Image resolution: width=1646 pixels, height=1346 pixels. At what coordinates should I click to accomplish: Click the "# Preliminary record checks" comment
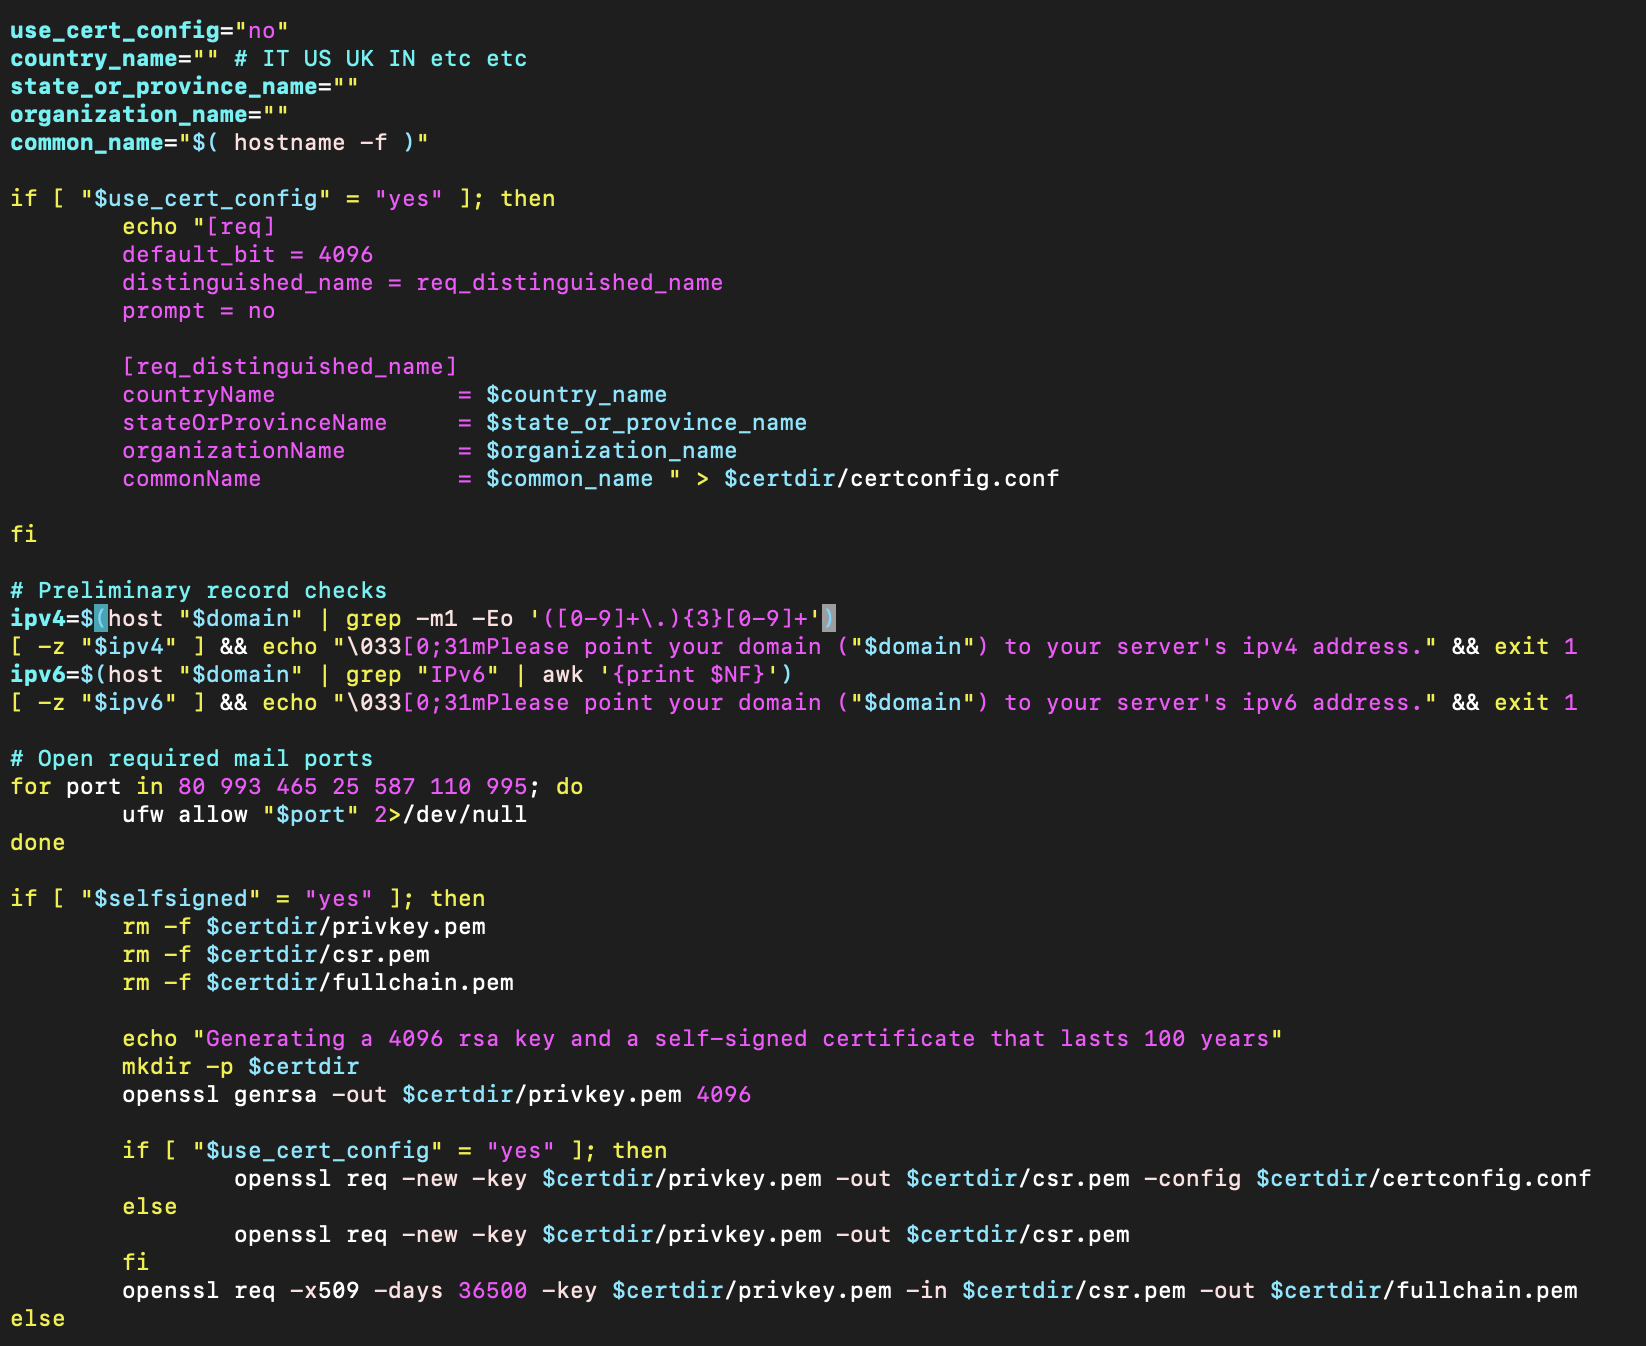(198, 591)
